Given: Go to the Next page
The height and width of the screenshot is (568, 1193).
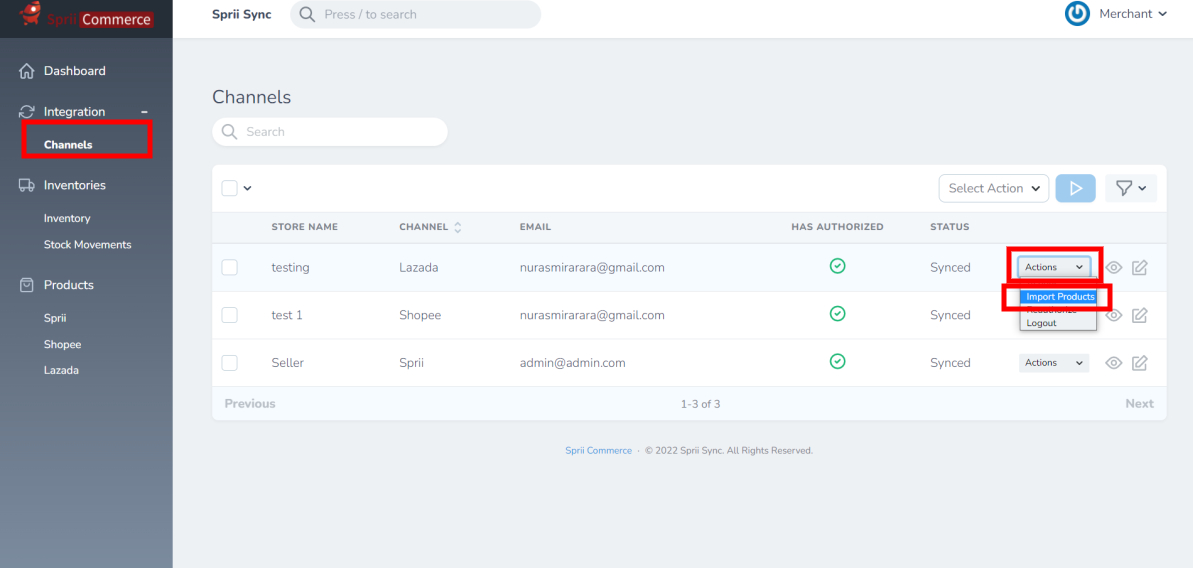Looking at the screenshot, I should pyautogui.click(x=1139, y=404).
